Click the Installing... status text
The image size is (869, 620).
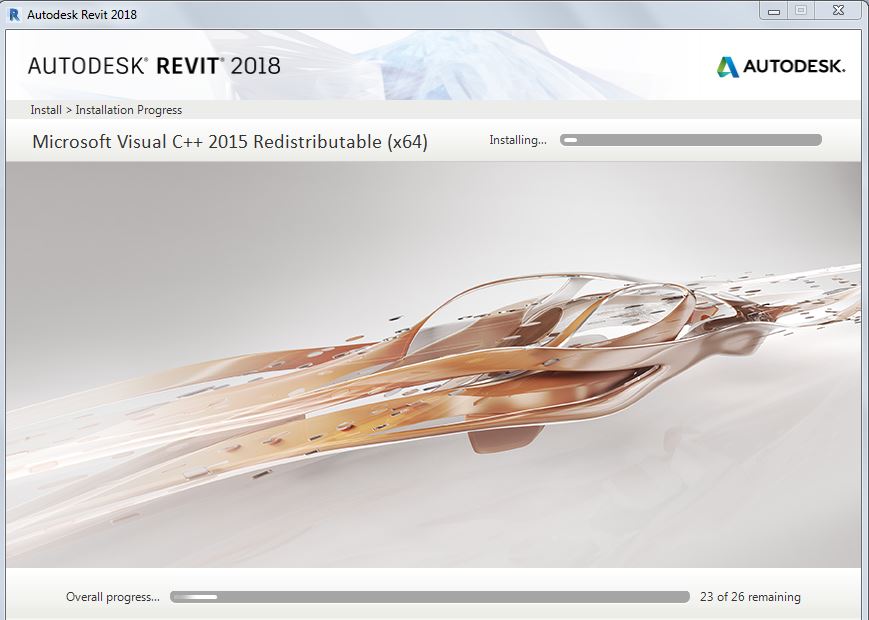click(x=518, y=140)
